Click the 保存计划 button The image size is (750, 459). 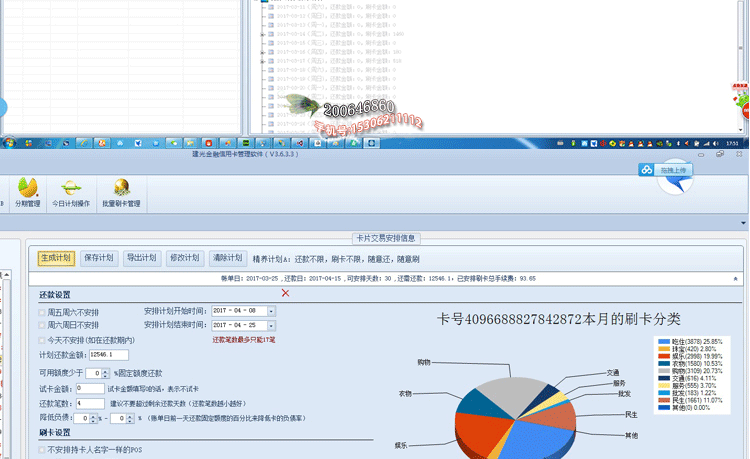point(99,258)
